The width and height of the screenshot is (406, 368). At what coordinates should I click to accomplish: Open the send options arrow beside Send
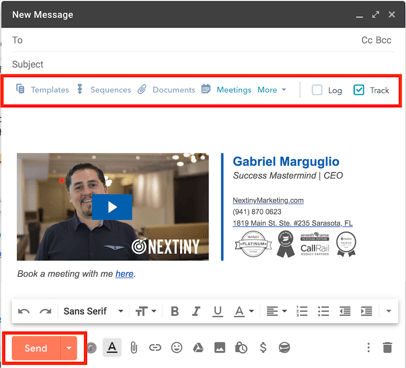pos(69,348)
